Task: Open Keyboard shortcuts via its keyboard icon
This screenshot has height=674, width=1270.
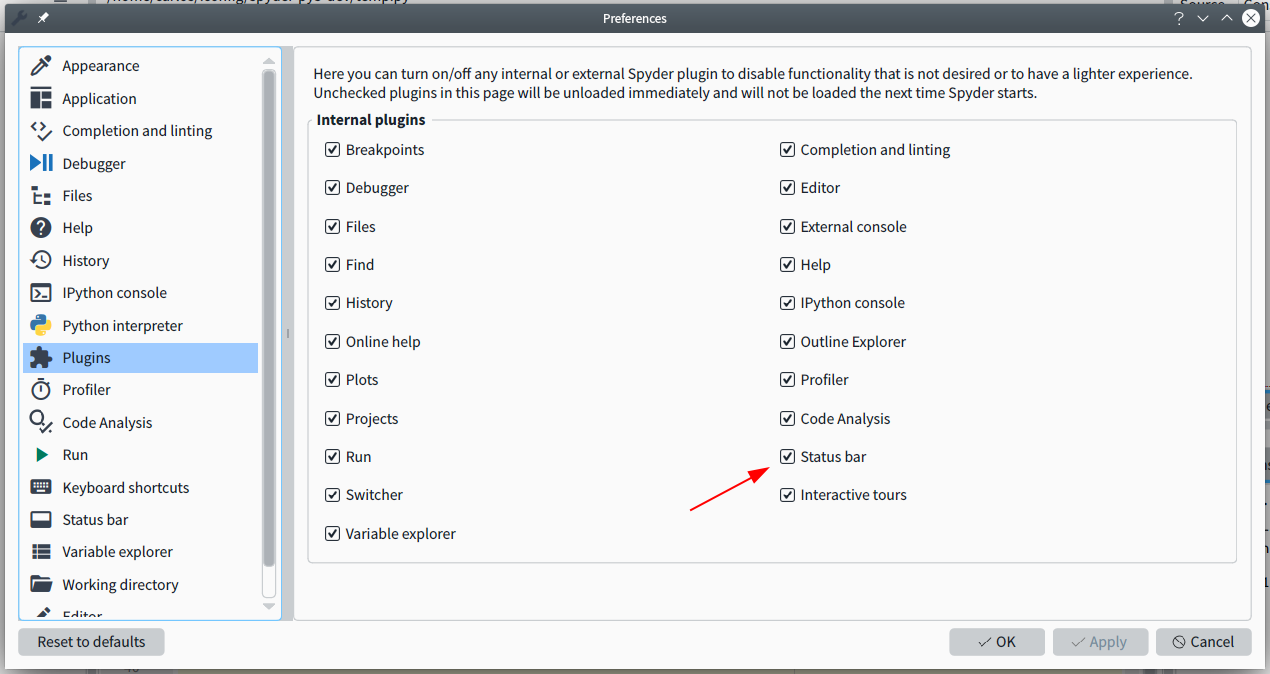Action: point(39,487)
